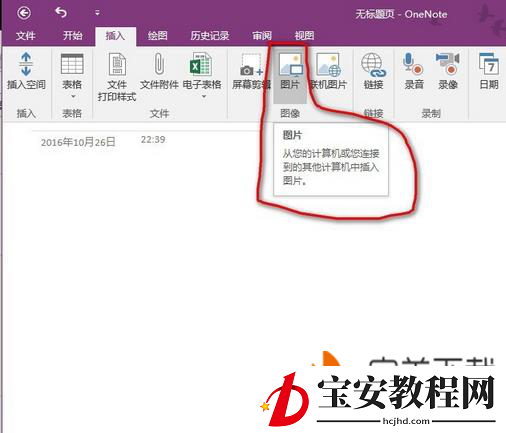Image resolution: width=506 pixels, height=433 pixels.
Task: Click the 文件打印样式 icon
Action: 117,64
